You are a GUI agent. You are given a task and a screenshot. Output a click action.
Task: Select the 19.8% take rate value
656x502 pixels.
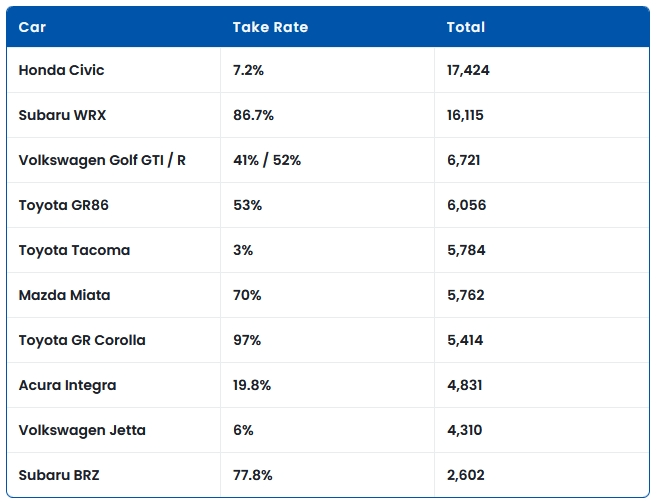252,385
